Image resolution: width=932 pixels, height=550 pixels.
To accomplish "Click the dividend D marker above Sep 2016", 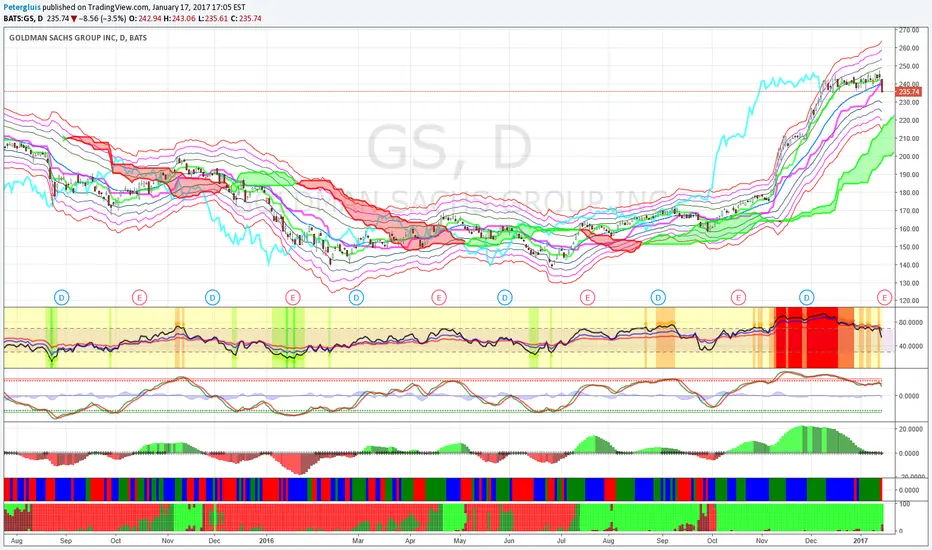I will click(658, 297).
